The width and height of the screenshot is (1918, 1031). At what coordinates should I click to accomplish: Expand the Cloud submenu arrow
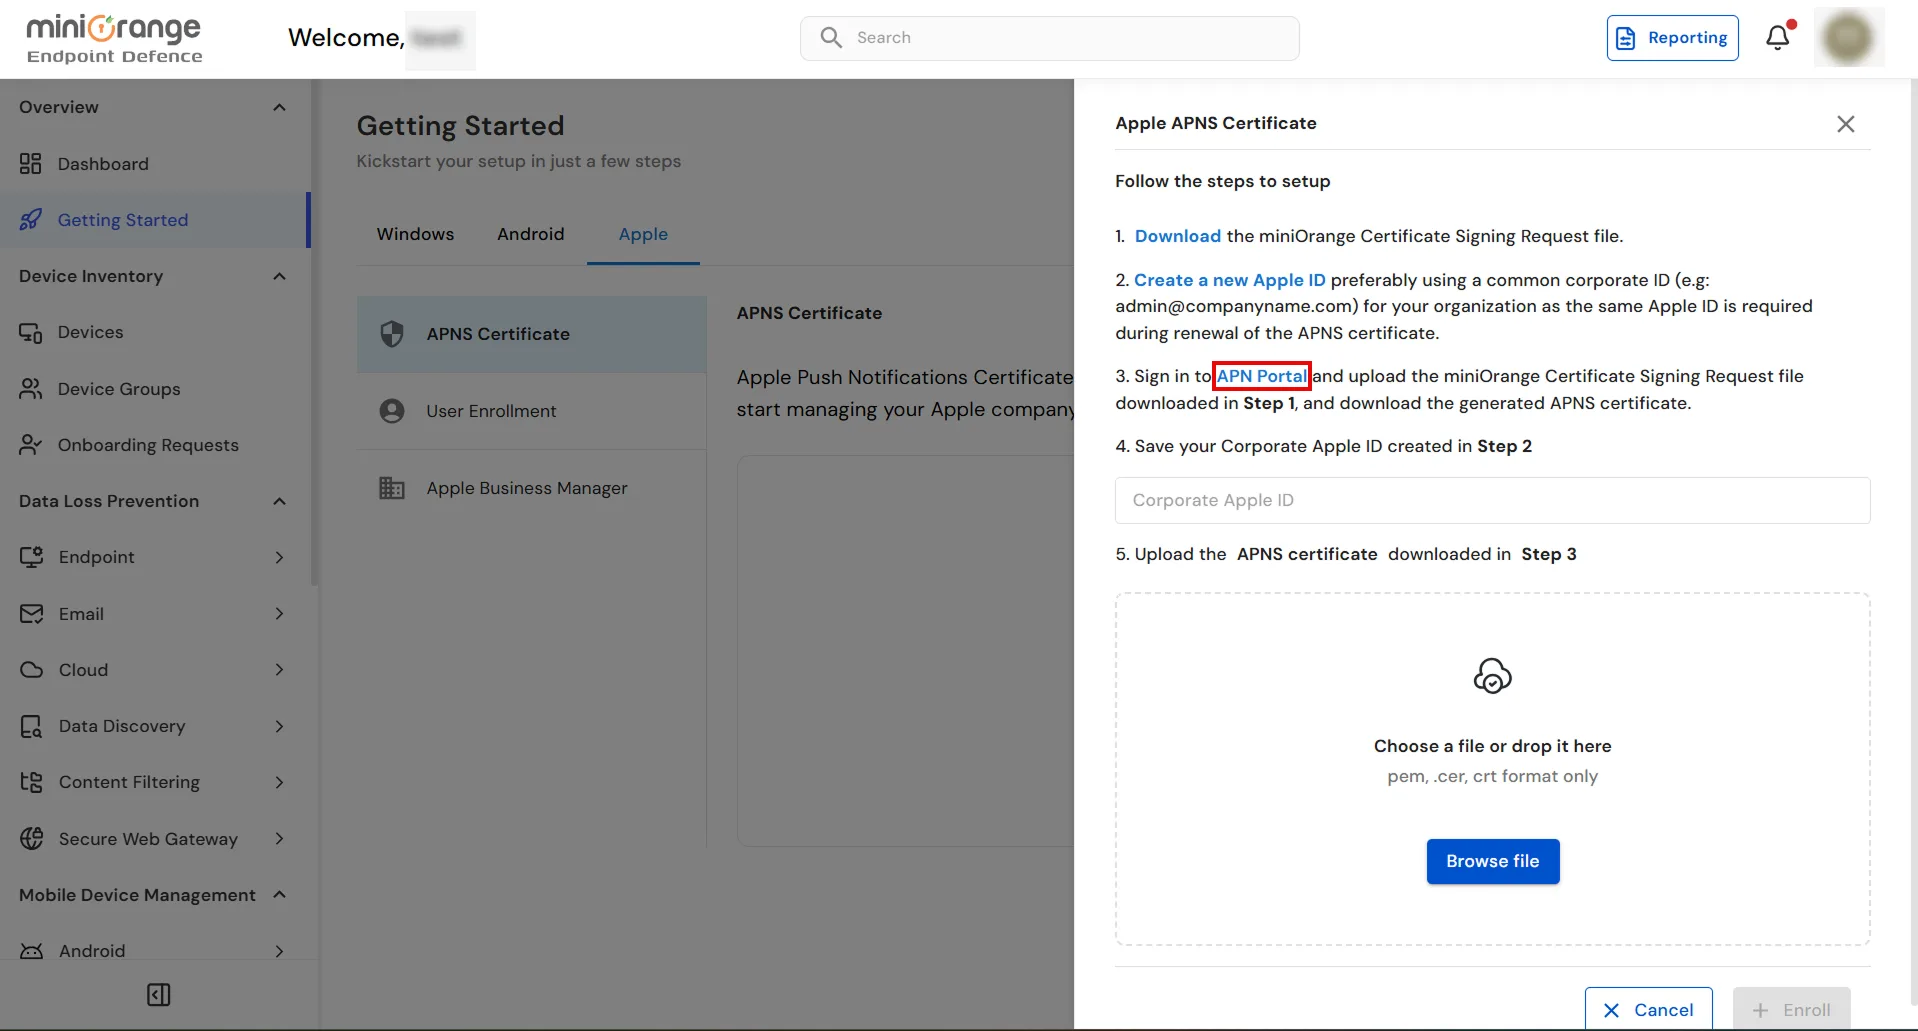280,669
